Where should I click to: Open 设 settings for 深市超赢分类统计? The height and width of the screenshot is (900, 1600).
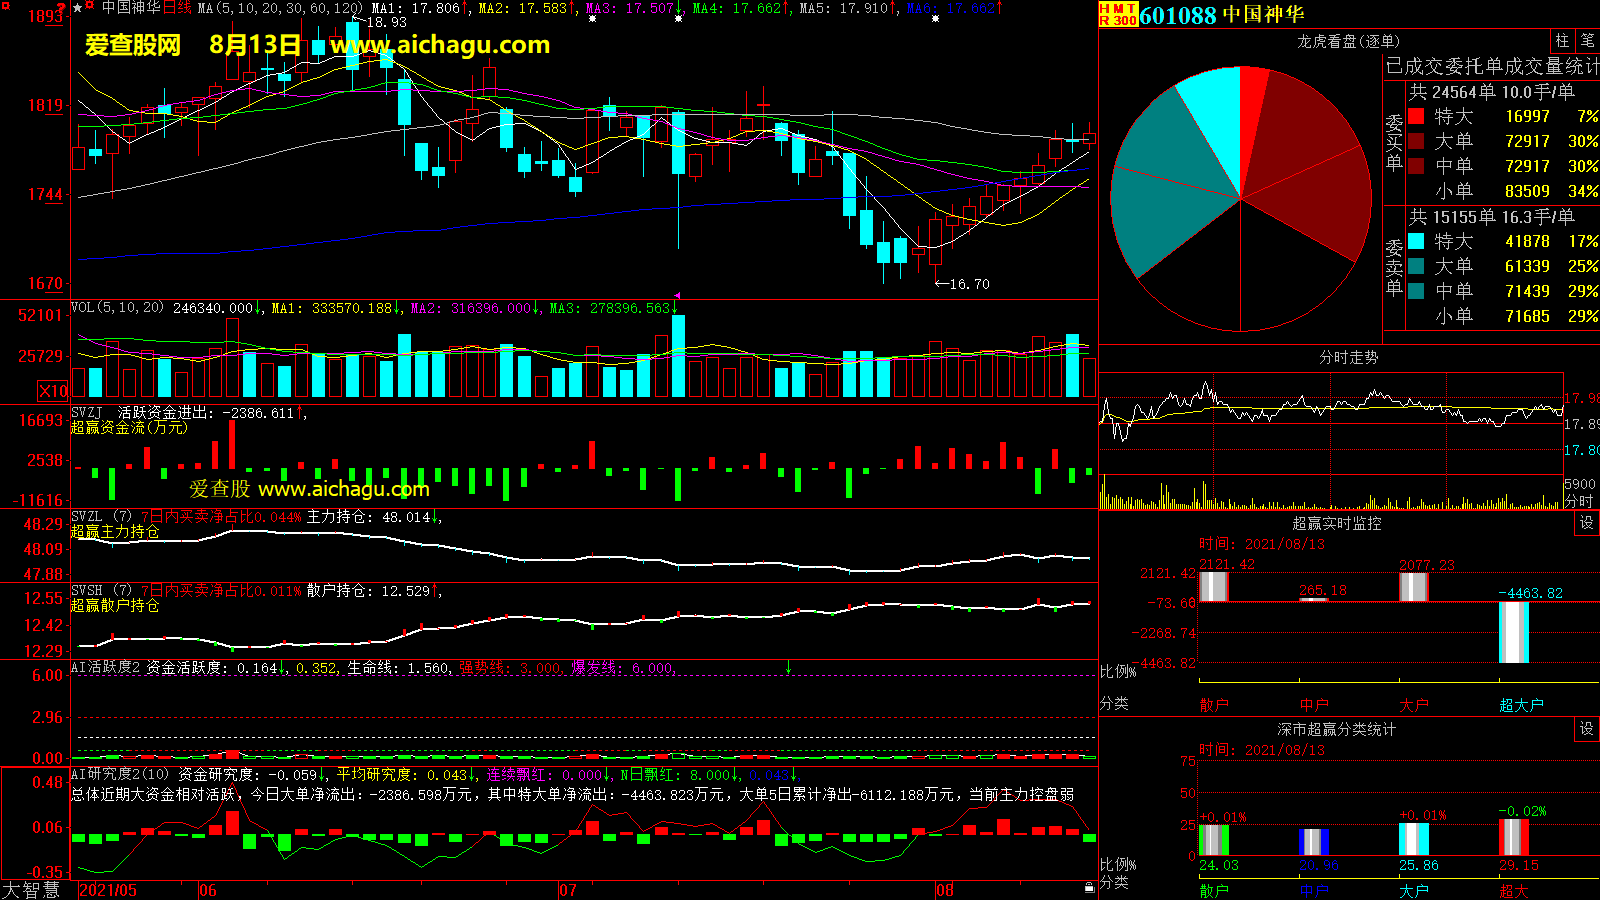pyautogui.click(x=1586, y=729)
